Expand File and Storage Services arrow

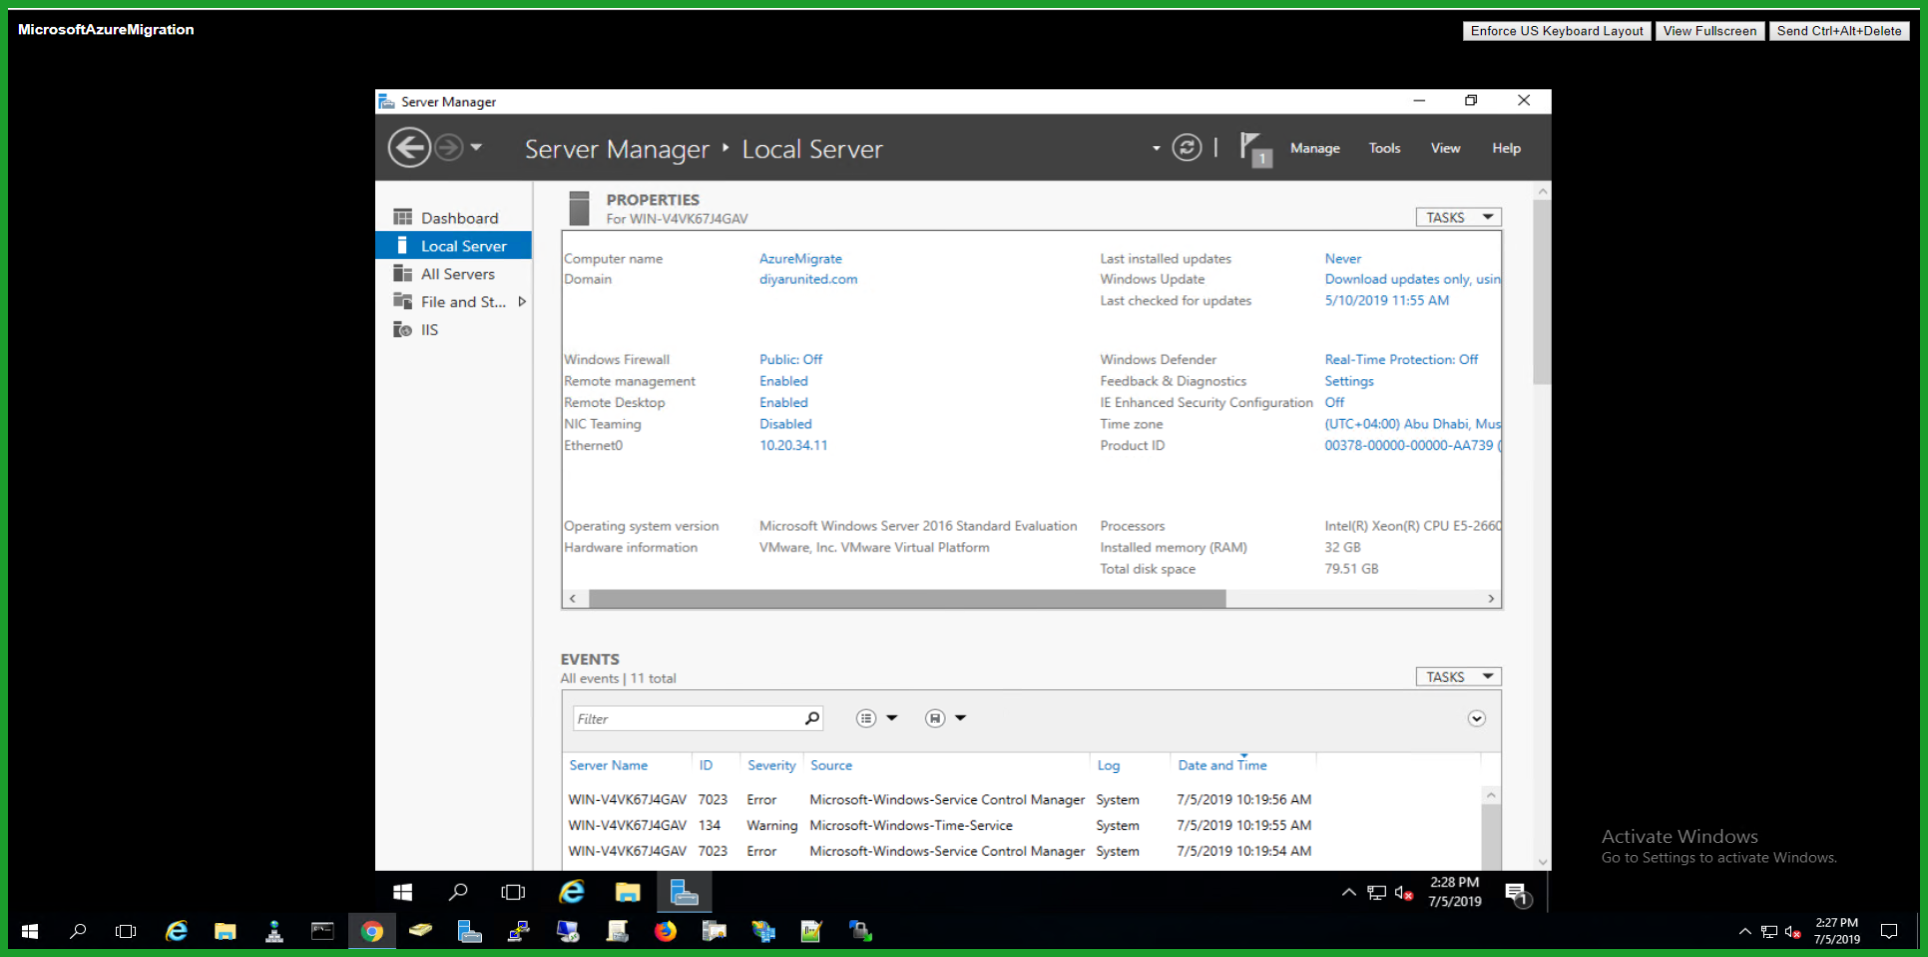click(521, 302)
